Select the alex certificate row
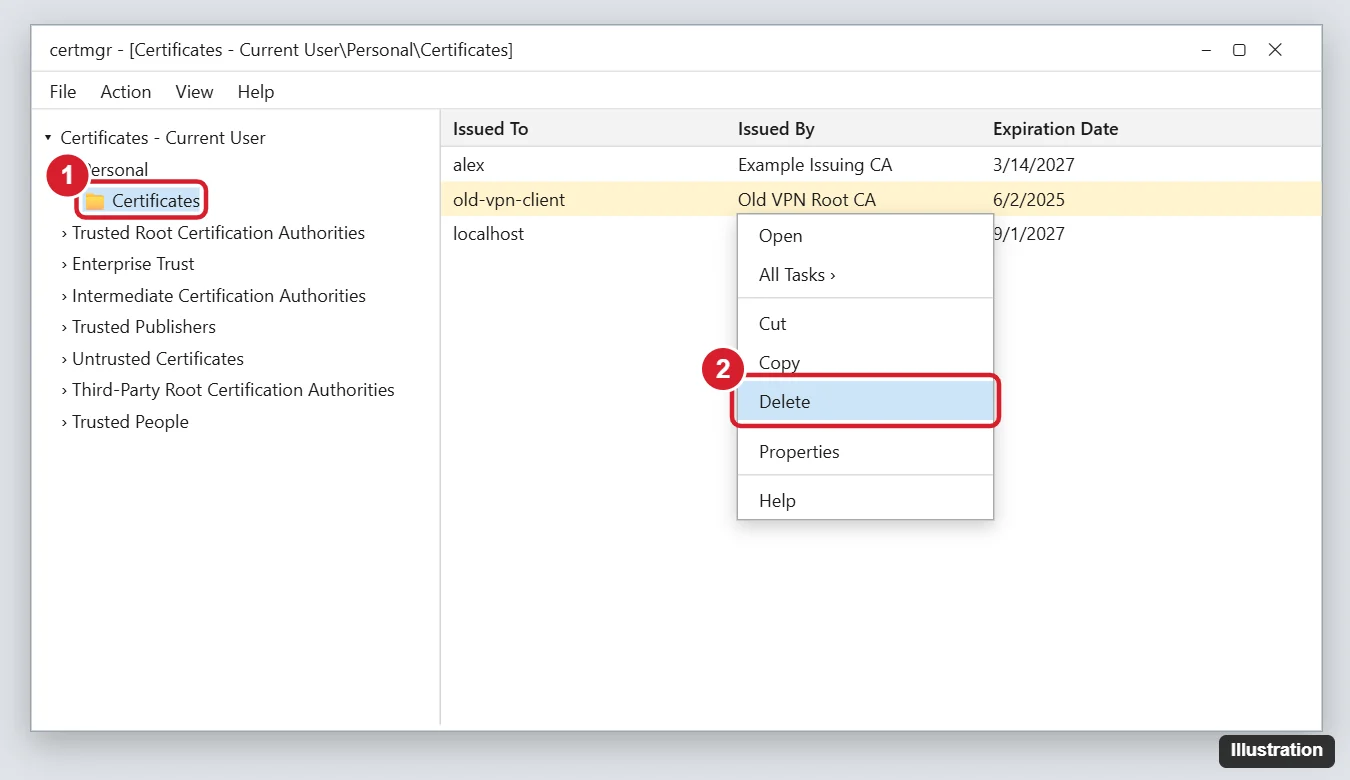Viewport: 1350px width, 780px height. click(x=881, y=165)
